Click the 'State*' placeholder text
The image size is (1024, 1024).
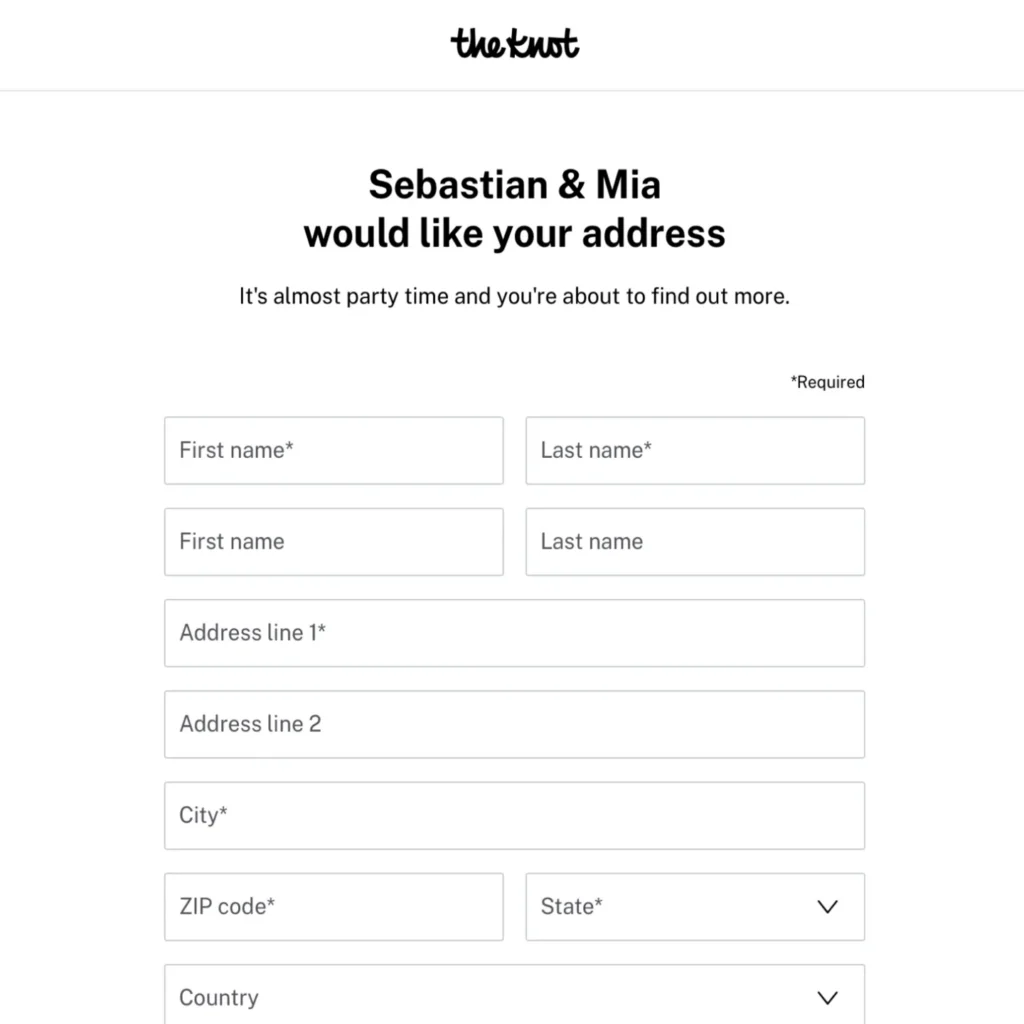(x=571, y=906)
